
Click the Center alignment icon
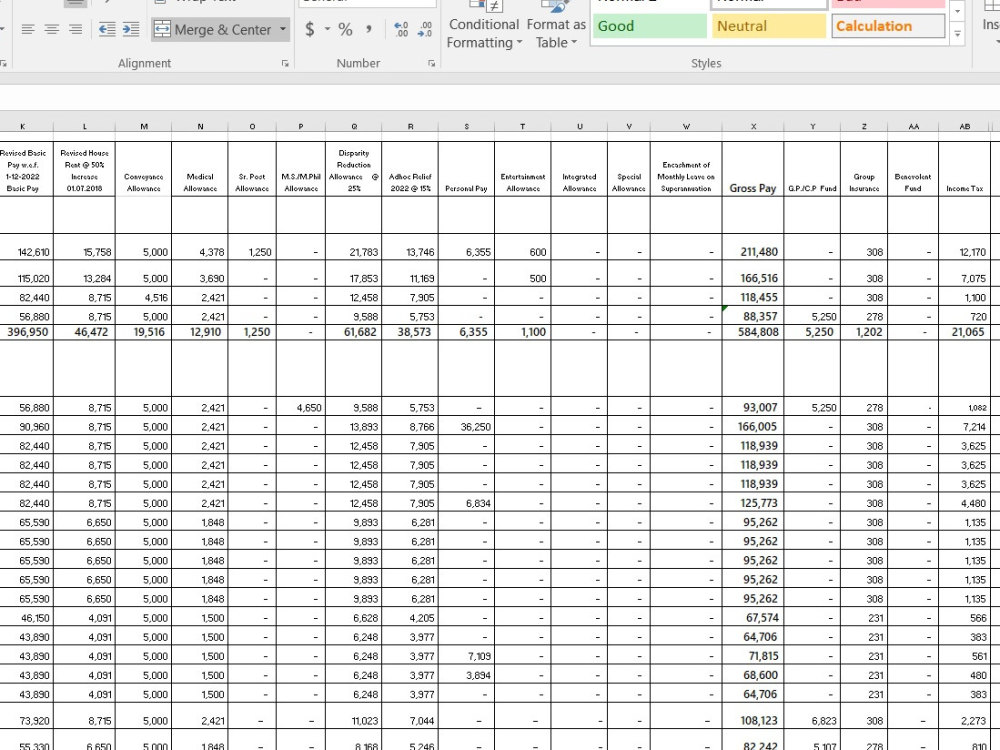pyautogui.click(x=52, y=29)
